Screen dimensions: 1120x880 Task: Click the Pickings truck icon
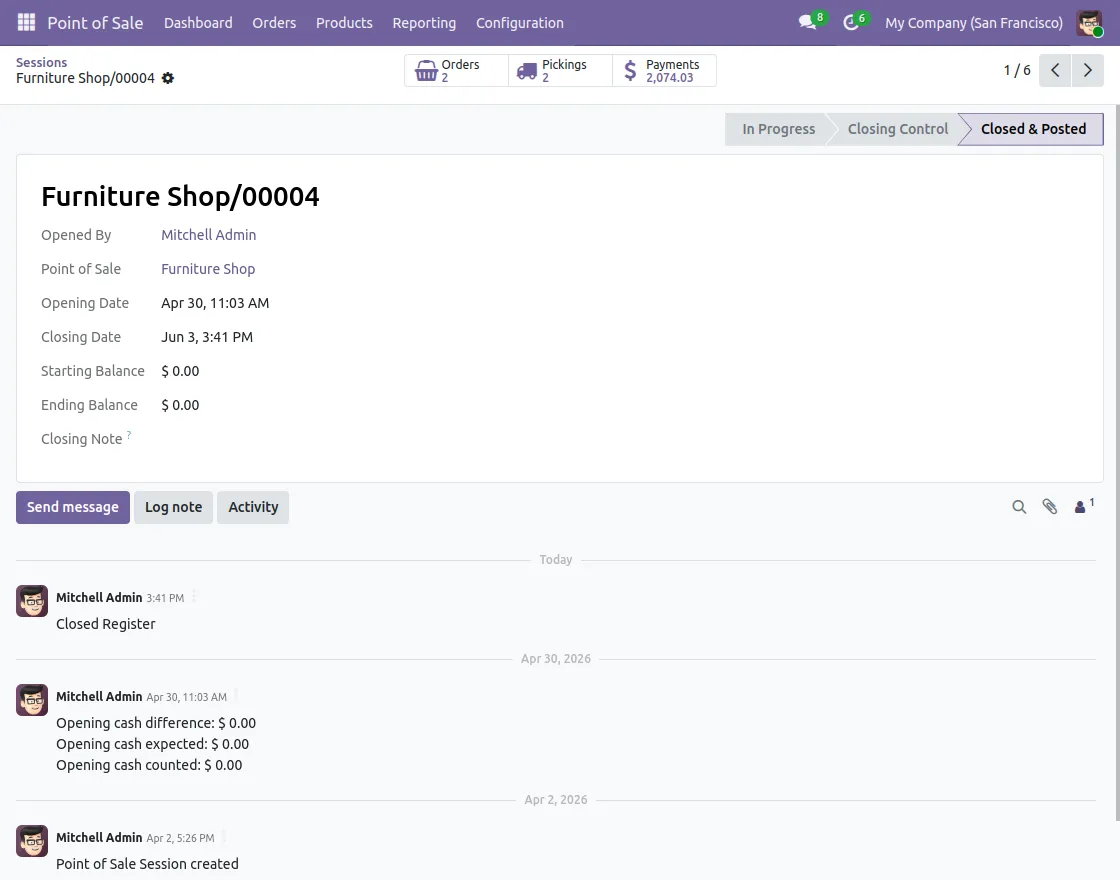click(527, 71)
